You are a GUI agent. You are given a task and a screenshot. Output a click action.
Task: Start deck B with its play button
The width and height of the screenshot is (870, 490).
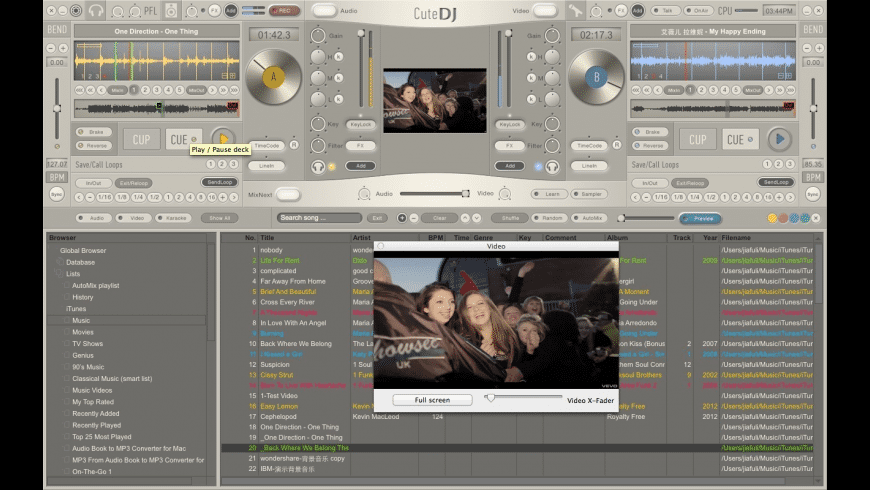780,139
